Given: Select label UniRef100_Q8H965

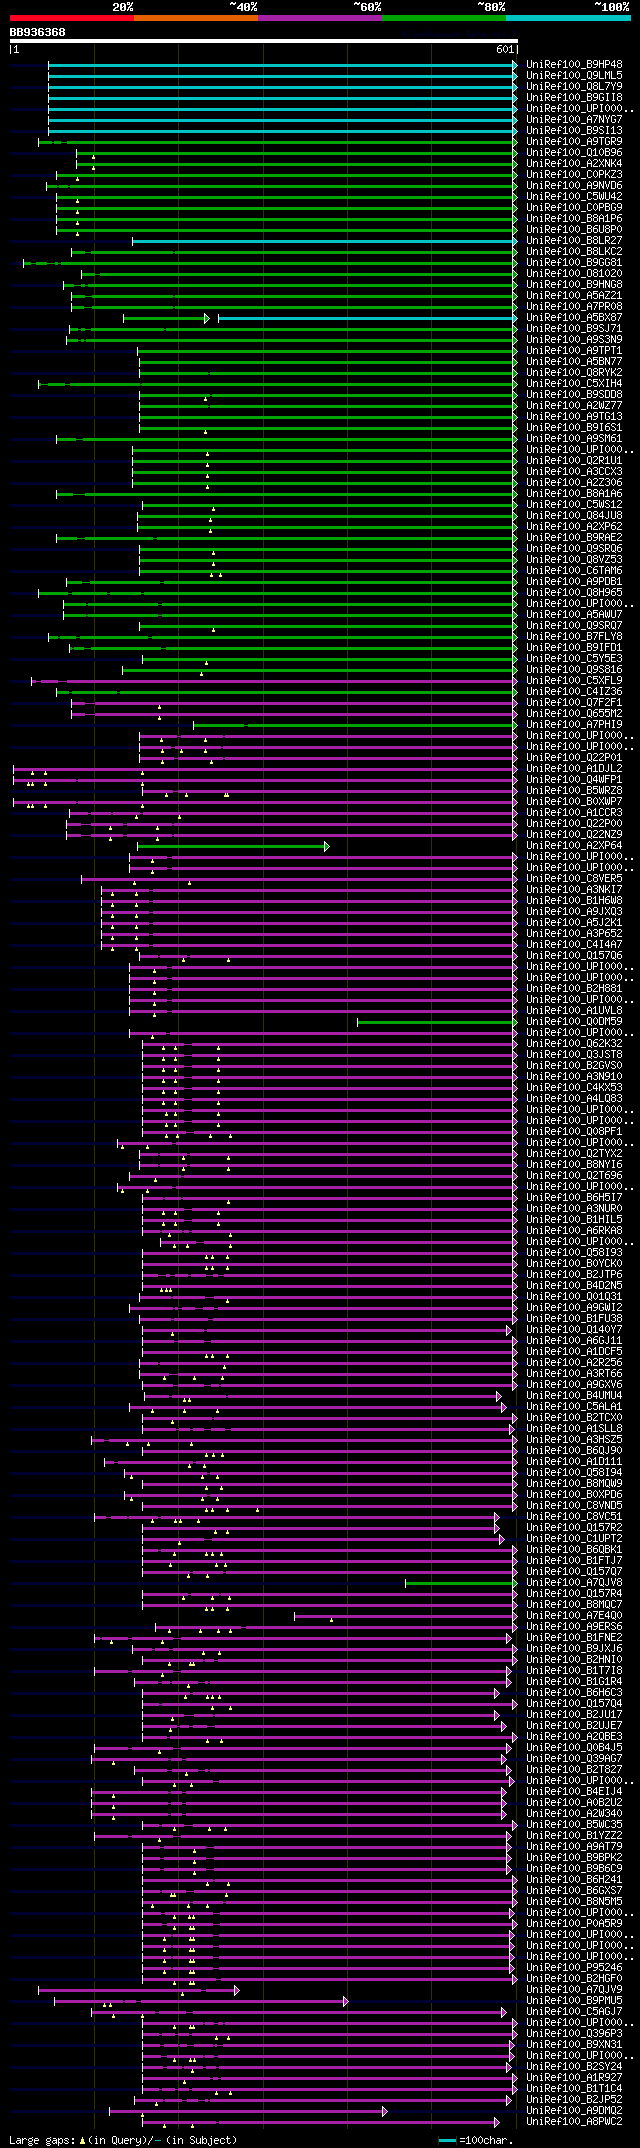Looking at the screenshot, I should (x=574, y=593).
